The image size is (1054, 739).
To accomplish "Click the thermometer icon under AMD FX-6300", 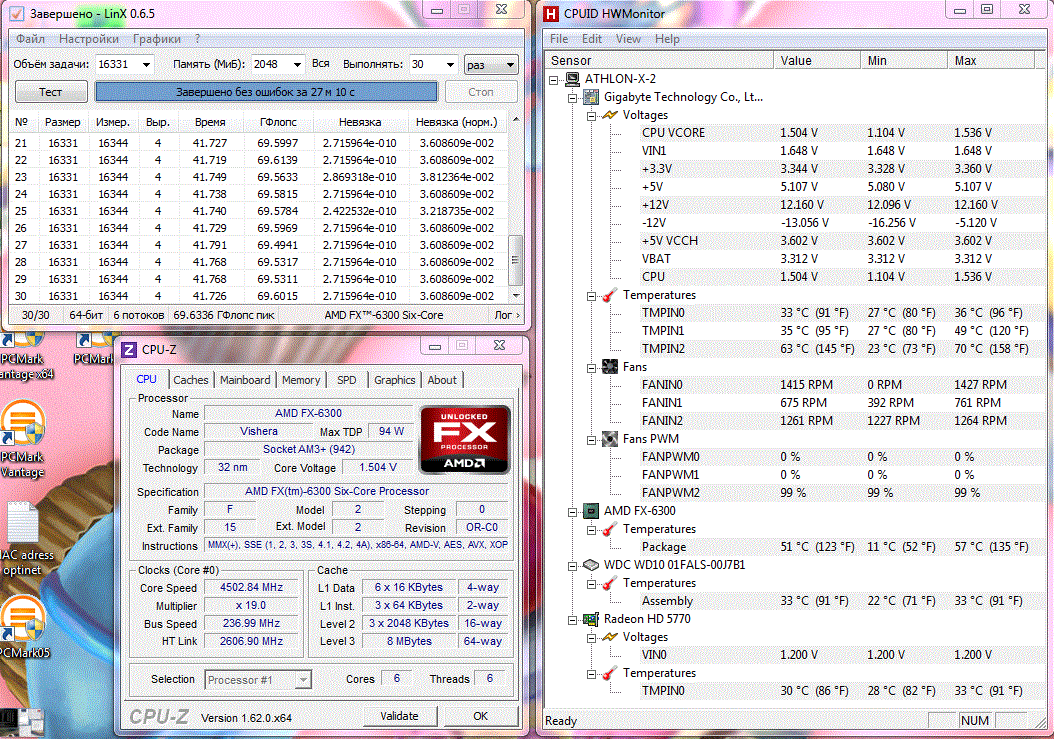I will 610,529.
